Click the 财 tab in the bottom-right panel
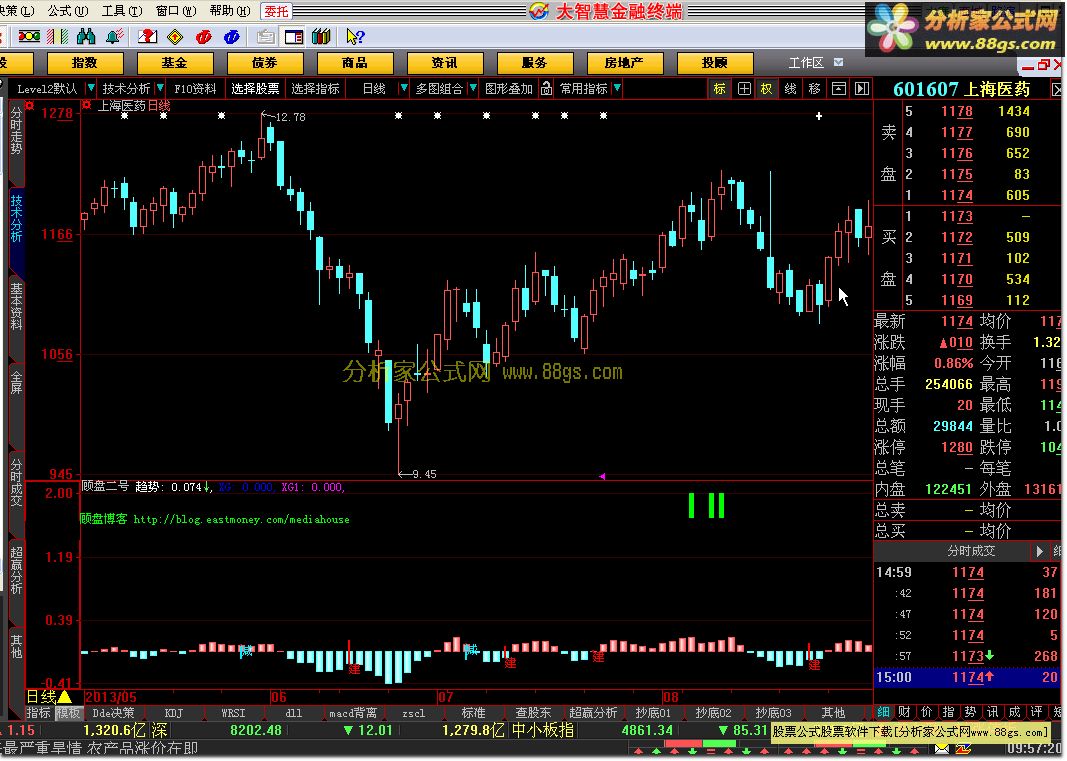1067x761 pixels. click(904, 712)
